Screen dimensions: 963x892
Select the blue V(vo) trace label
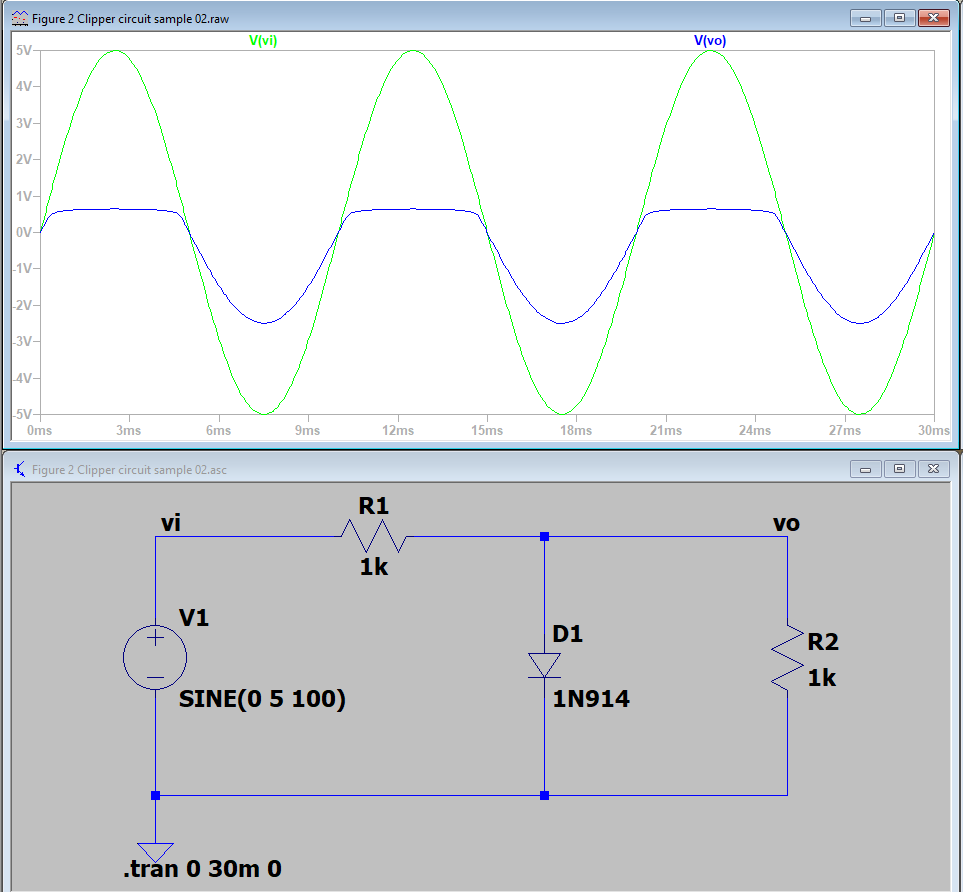(709, 41)
